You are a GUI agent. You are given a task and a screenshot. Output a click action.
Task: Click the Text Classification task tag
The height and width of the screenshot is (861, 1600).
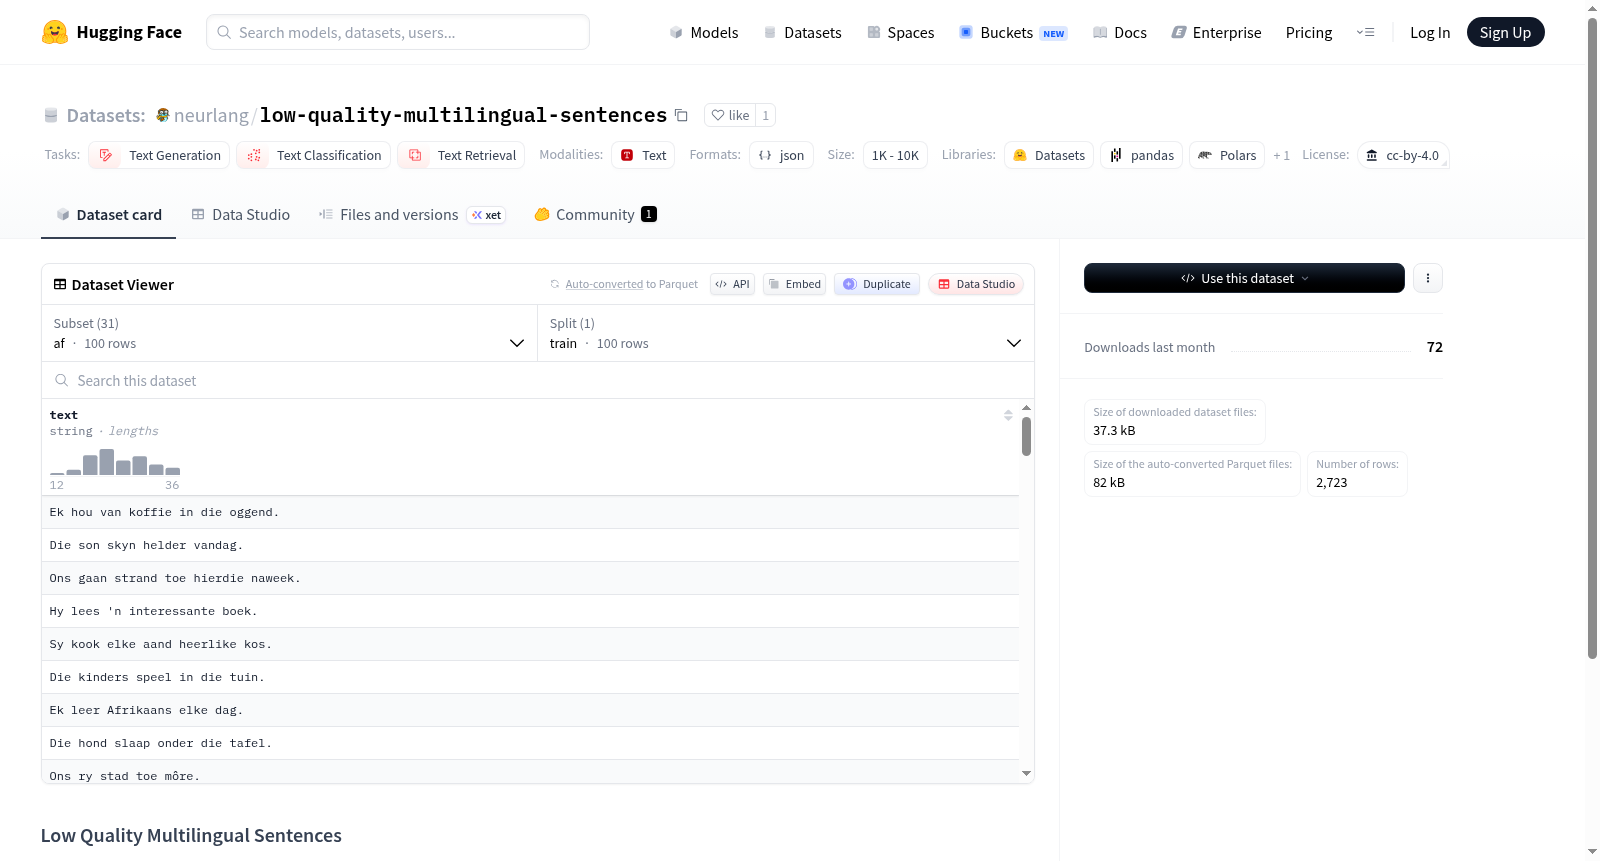[x=313, y=155]
